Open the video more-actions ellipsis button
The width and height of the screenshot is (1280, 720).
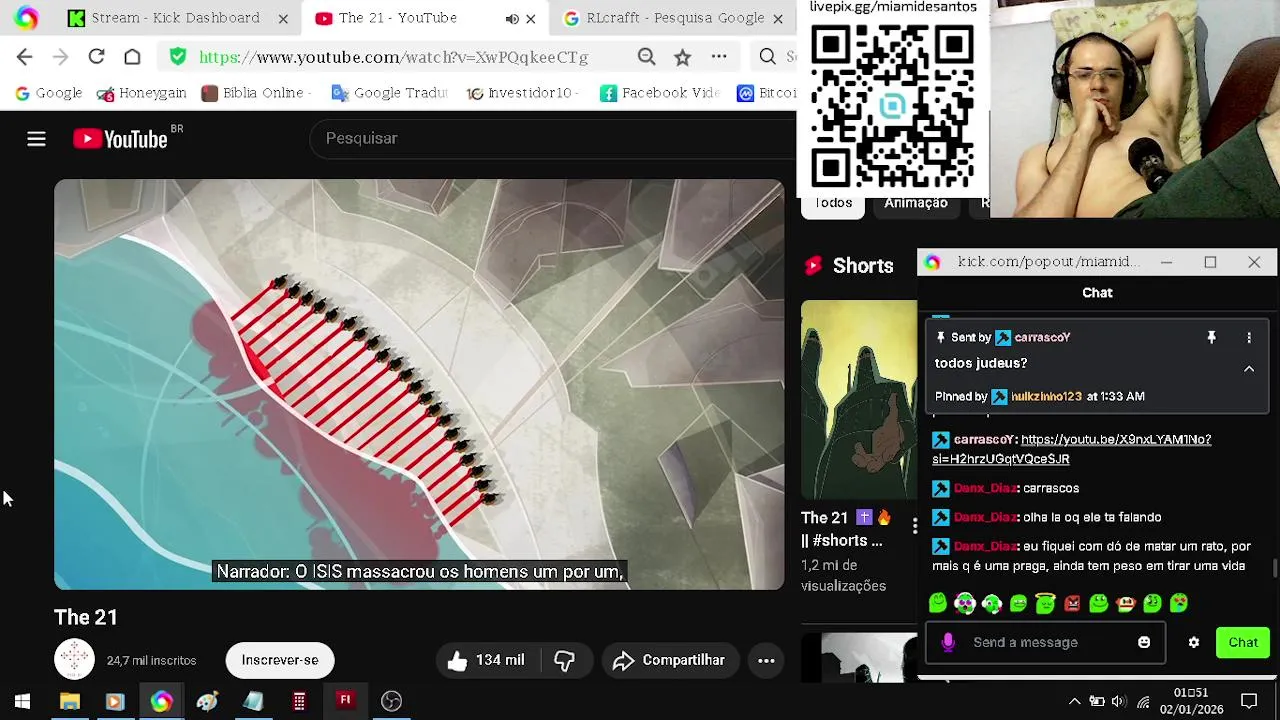click(766, 660)
